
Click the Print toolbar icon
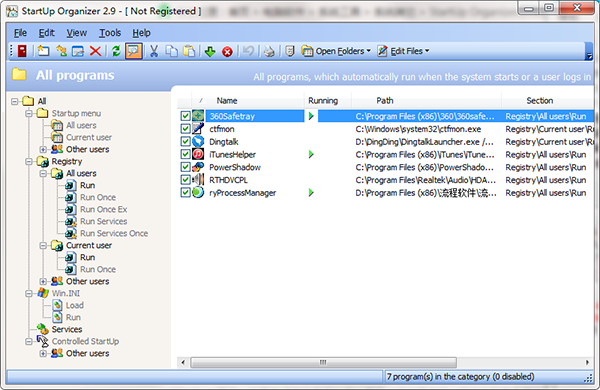click(269, 51)
